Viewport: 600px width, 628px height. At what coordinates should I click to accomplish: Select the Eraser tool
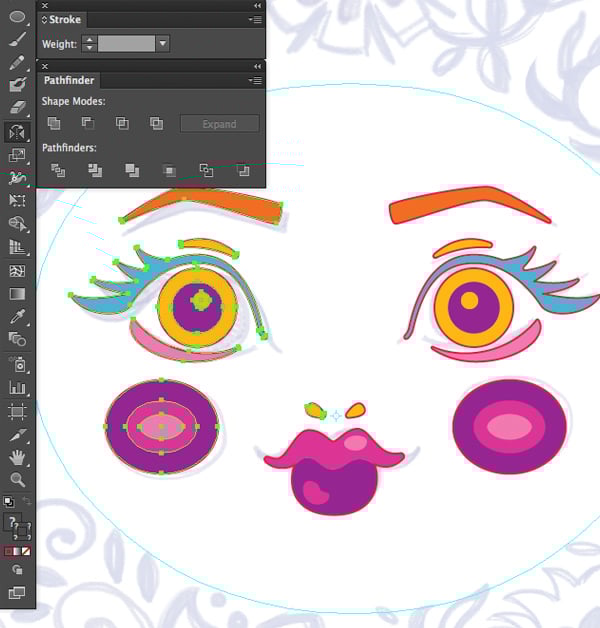click(17, 107)
